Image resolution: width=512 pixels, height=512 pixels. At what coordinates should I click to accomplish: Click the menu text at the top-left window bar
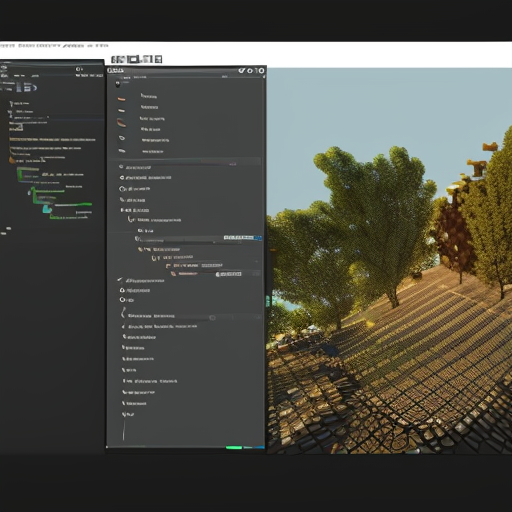(x=54, y=45)
